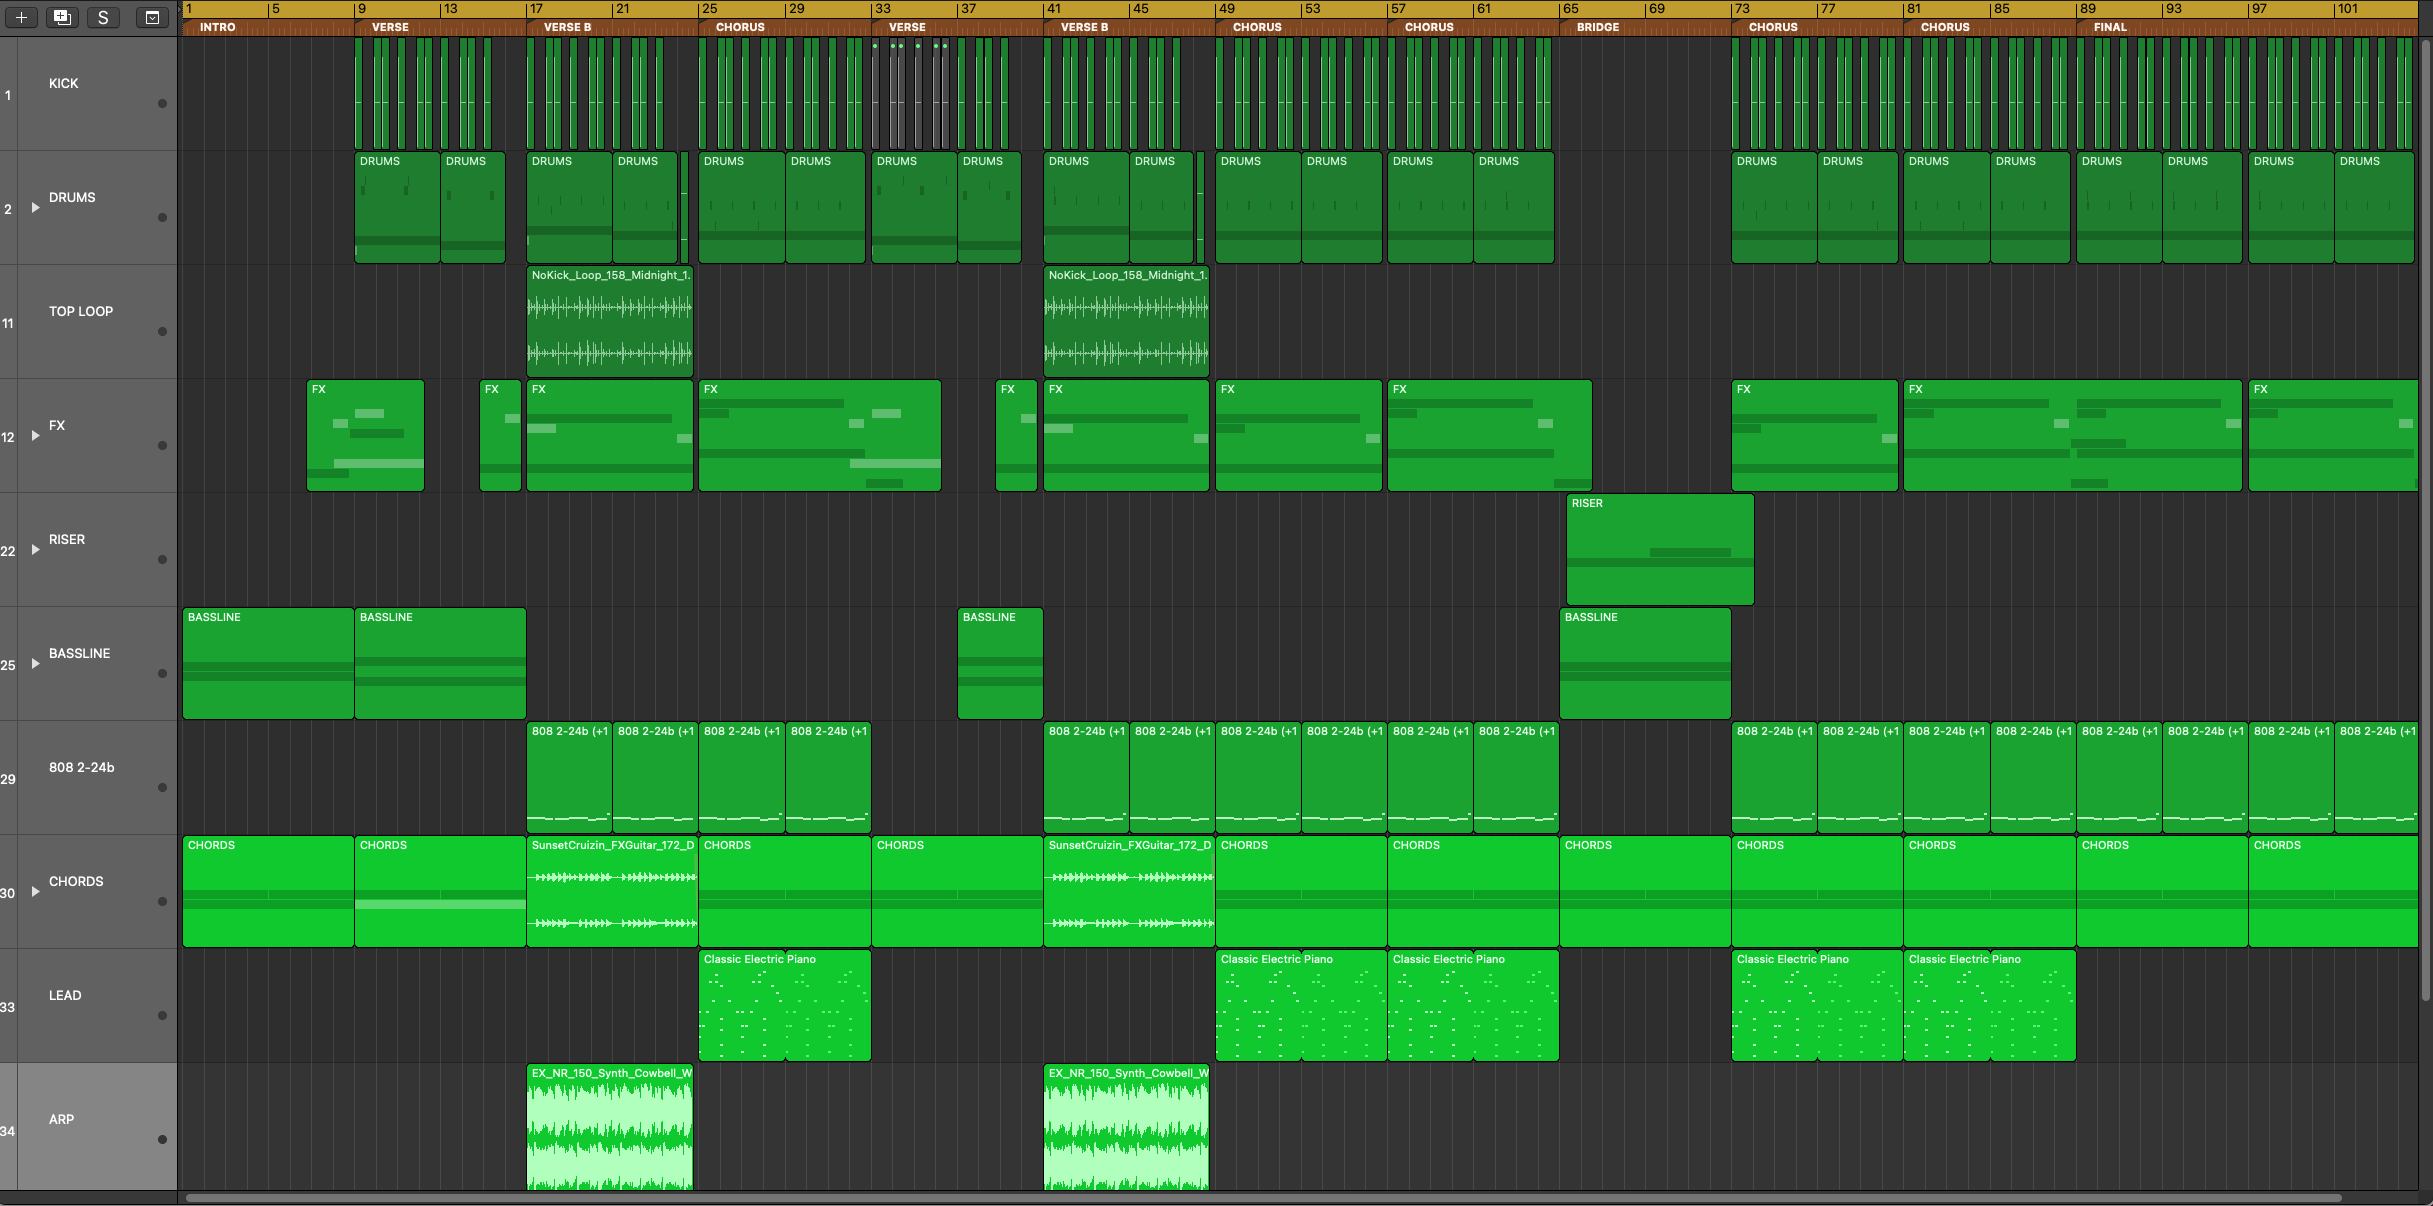Select the first VERSE B arrangement marker

(x=612, y=27)
